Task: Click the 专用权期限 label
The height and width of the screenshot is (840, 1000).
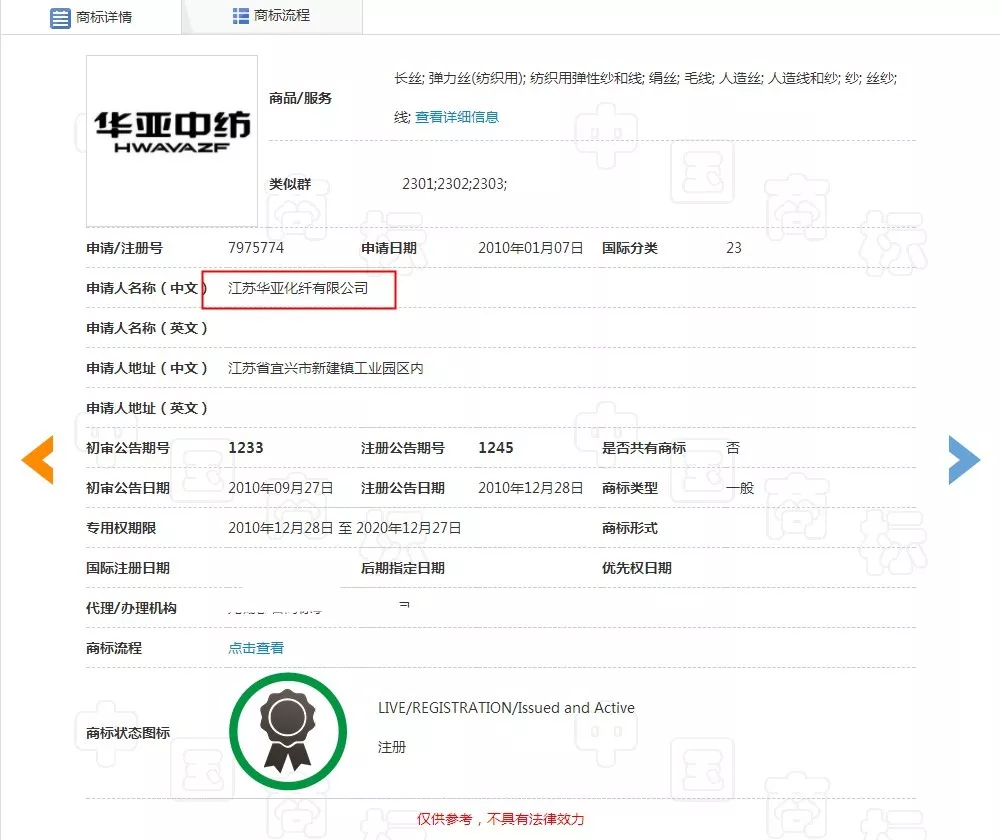Action: click(x=121, y=528)
